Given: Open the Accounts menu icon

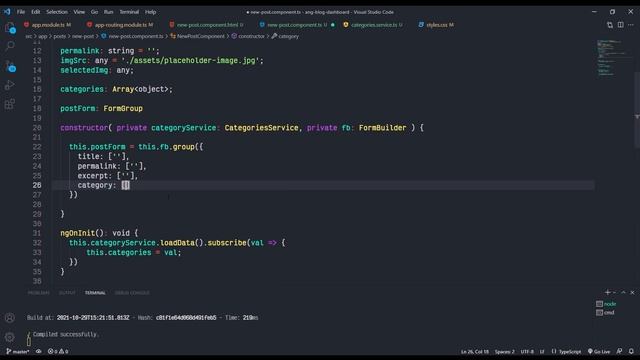Looking at the screenshot, I should [10, 318].
